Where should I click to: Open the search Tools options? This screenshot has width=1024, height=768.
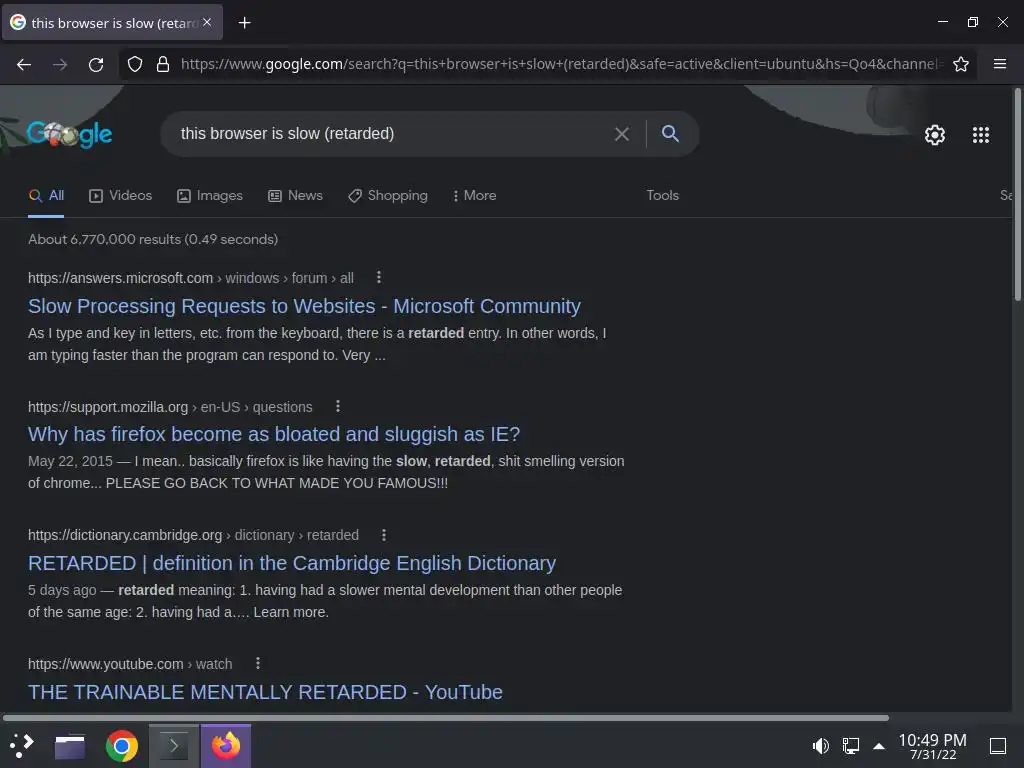point(662,195)
